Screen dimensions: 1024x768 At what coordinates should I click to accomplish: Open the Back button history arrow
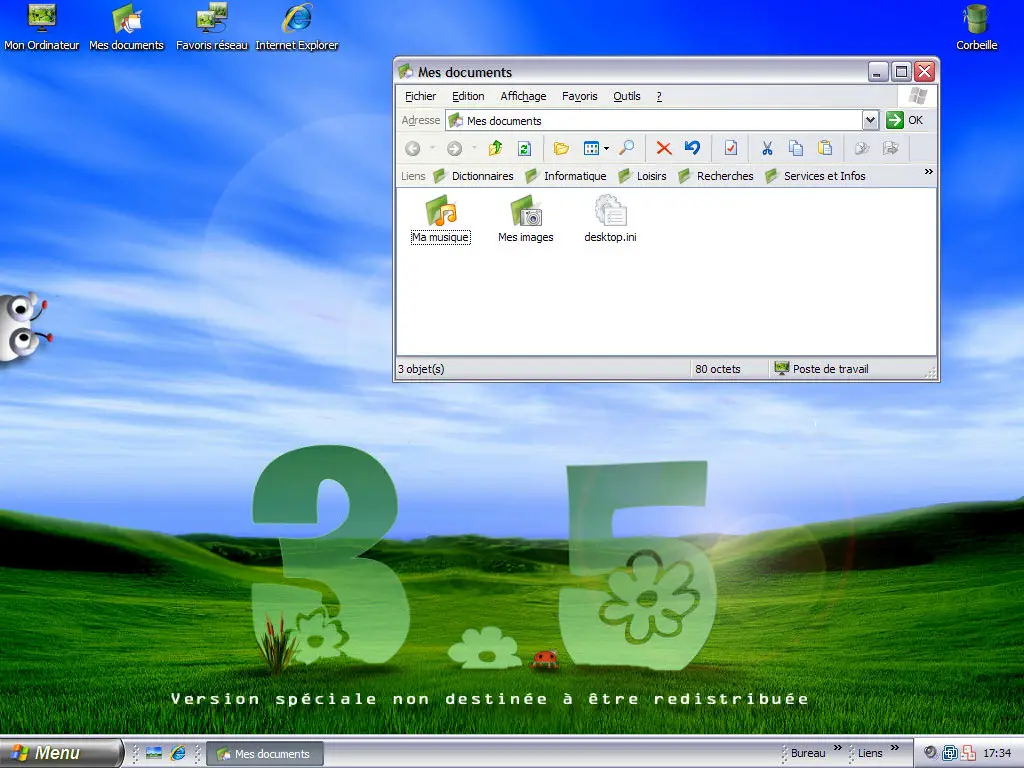click(432, 149)
